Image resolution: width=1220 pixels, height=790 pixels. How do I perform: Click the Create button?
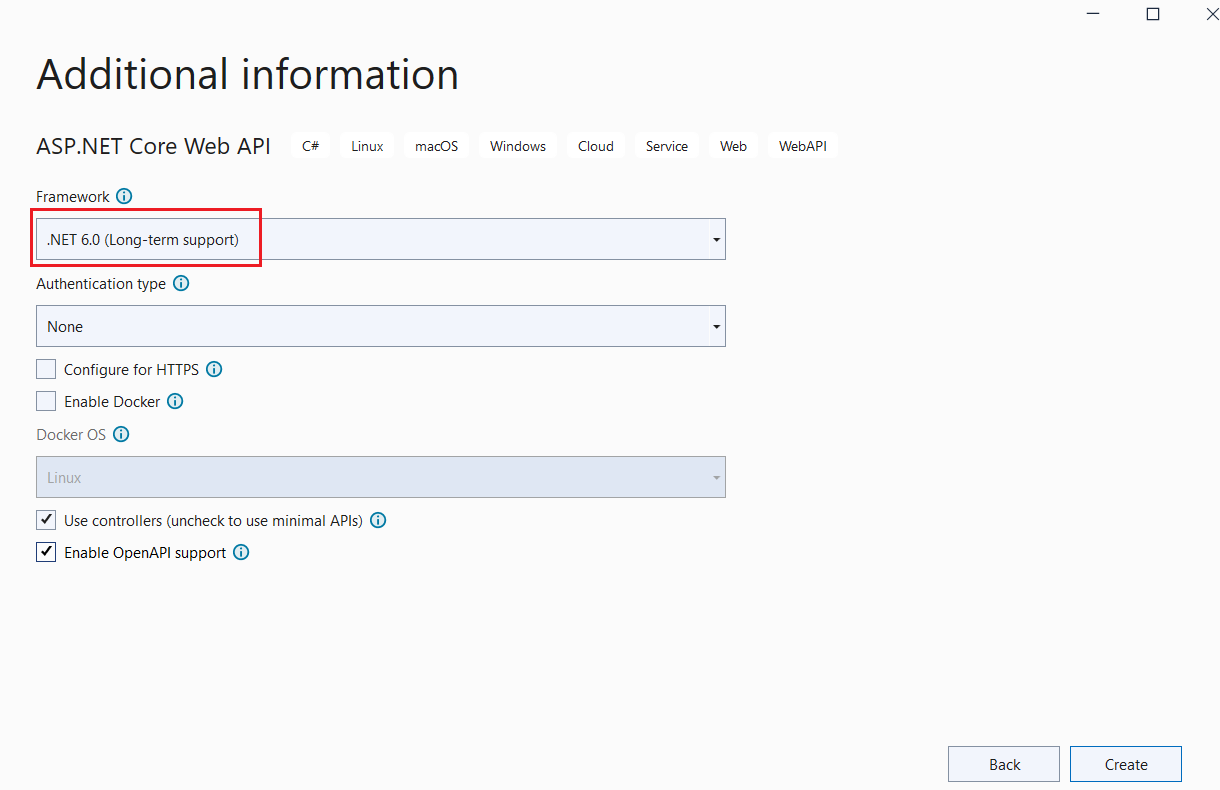1125,764
